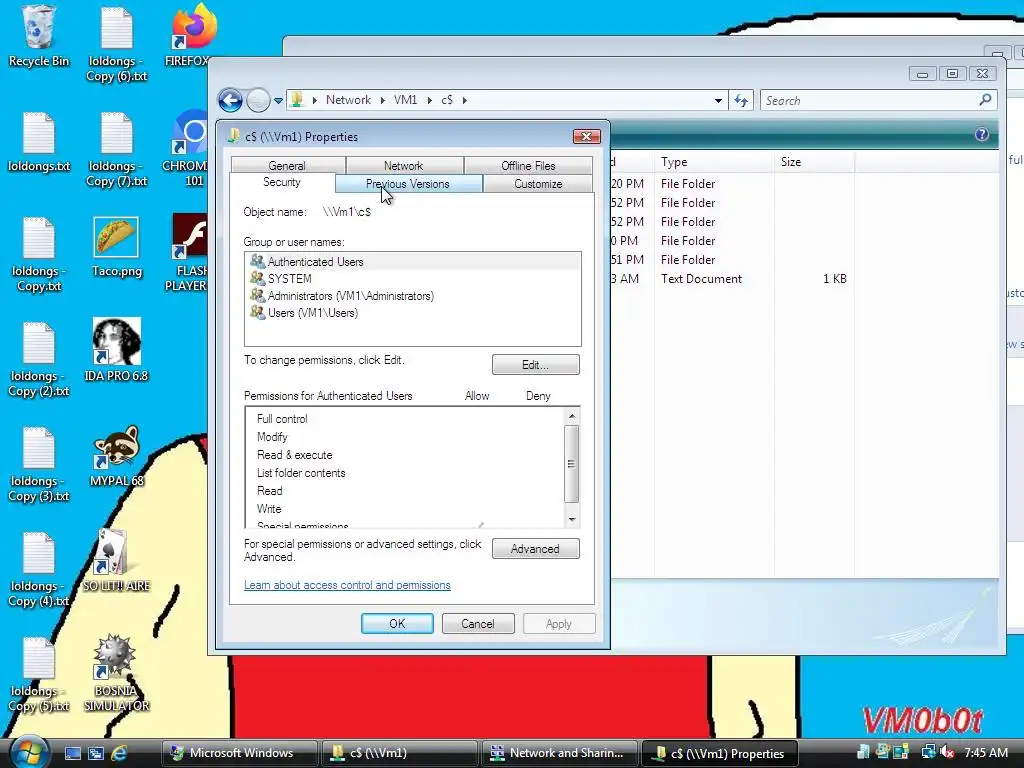Open recent pages dropdown arrow

point(278,101)
